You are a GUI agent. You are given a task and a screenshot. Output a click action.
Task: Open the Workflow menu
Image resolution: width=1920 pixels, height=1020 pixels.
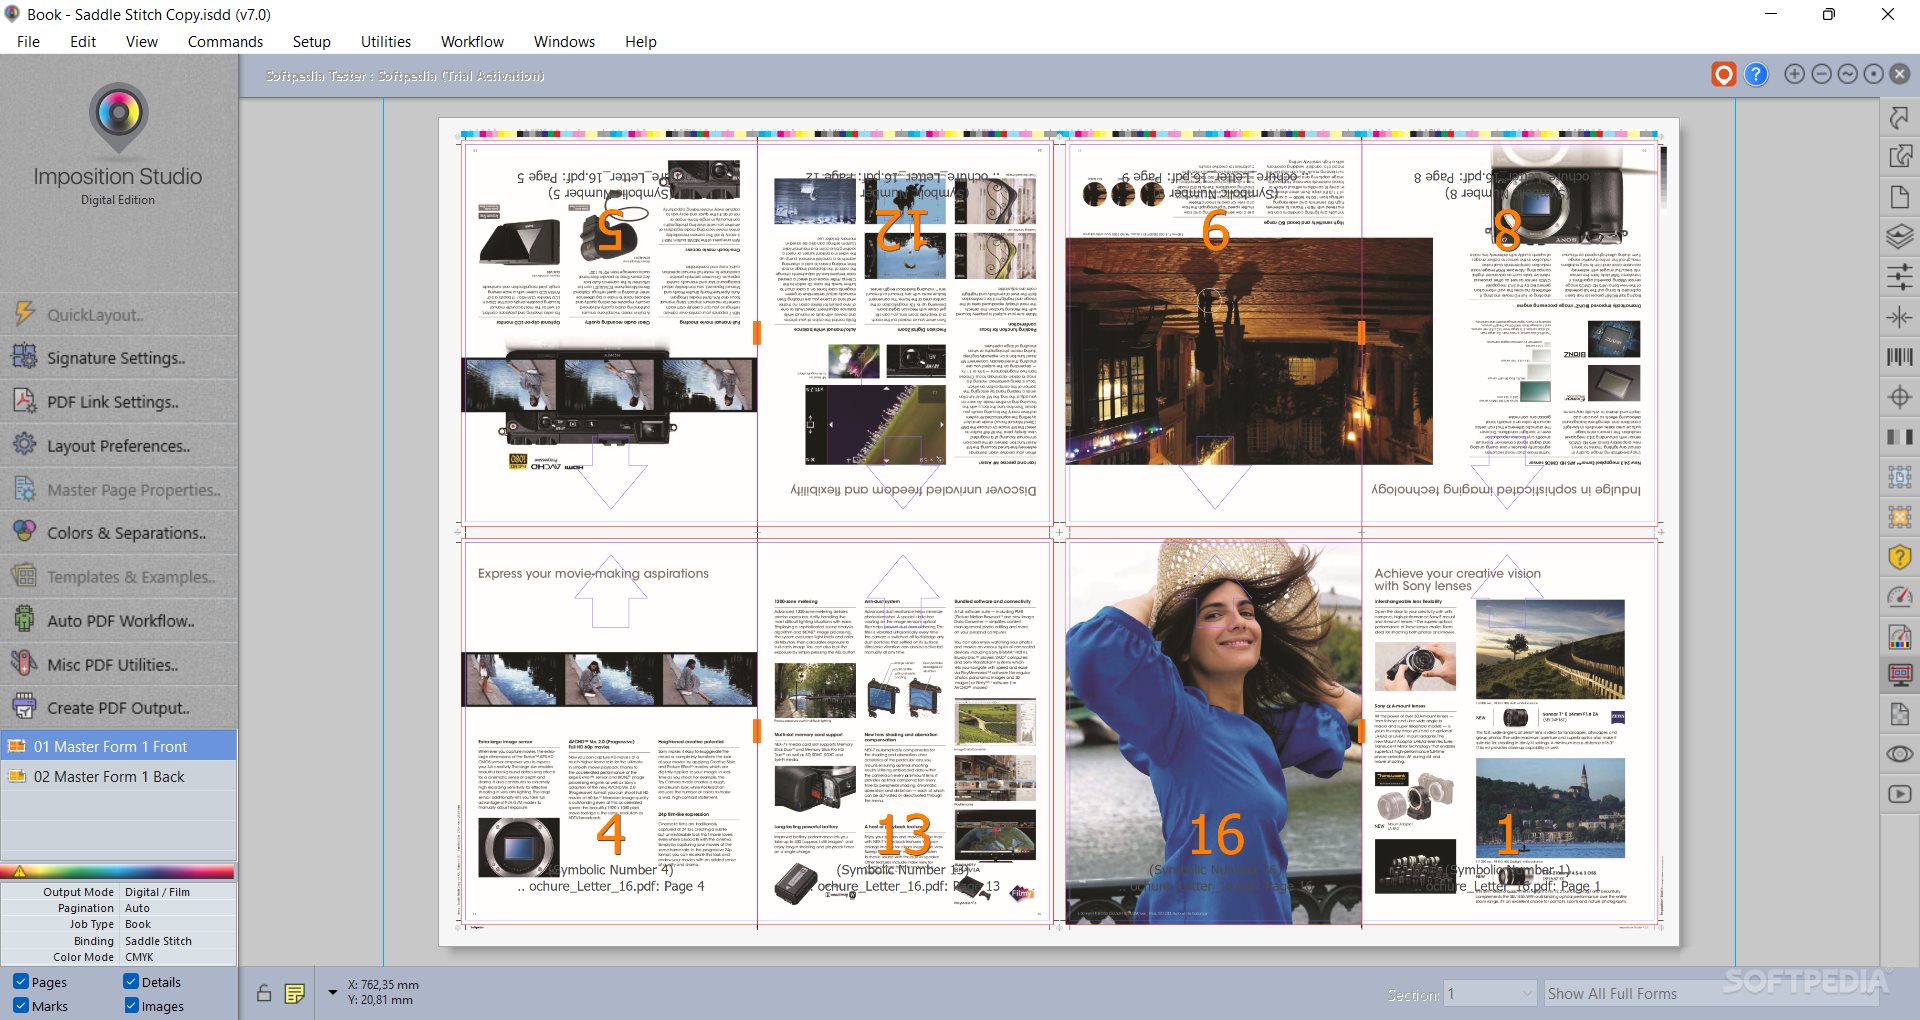(472, 41)
